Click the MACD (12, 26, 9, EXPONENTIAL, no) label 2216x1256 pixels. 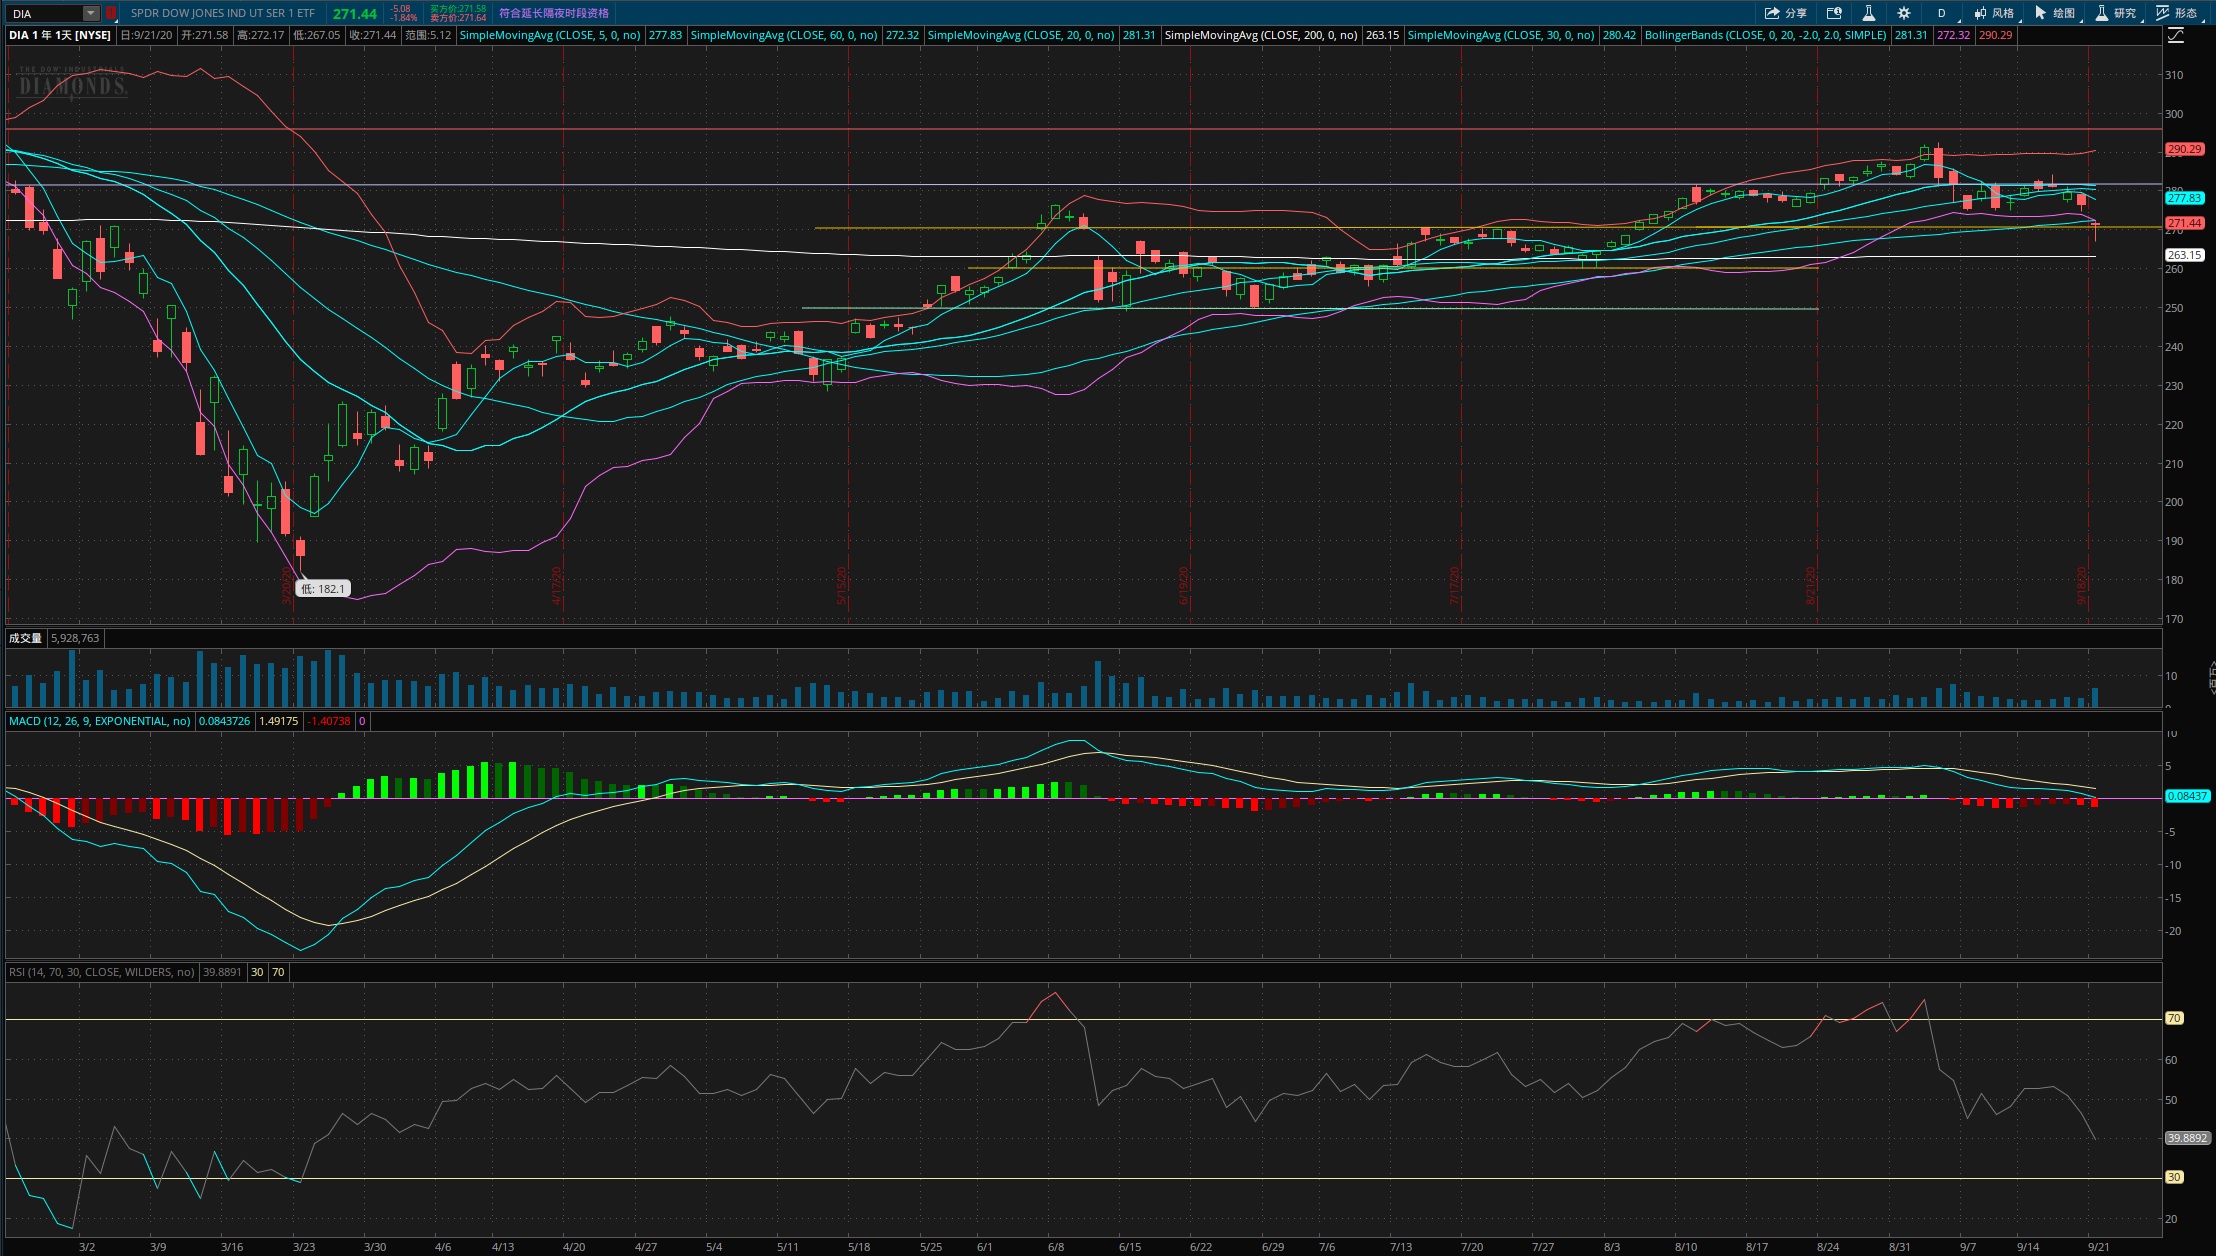coord(99,721)
